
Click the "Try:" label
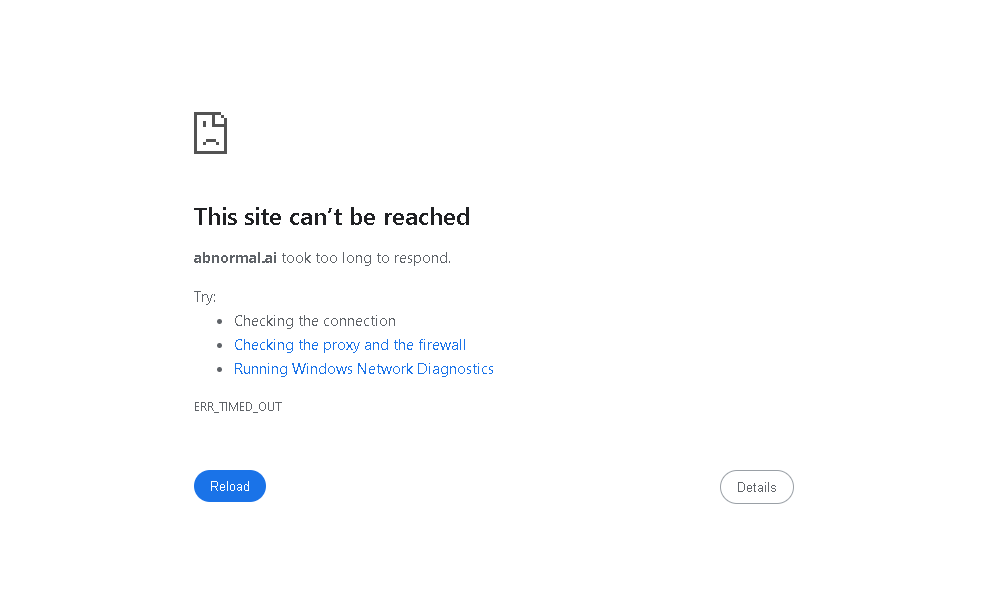point(204,297)
